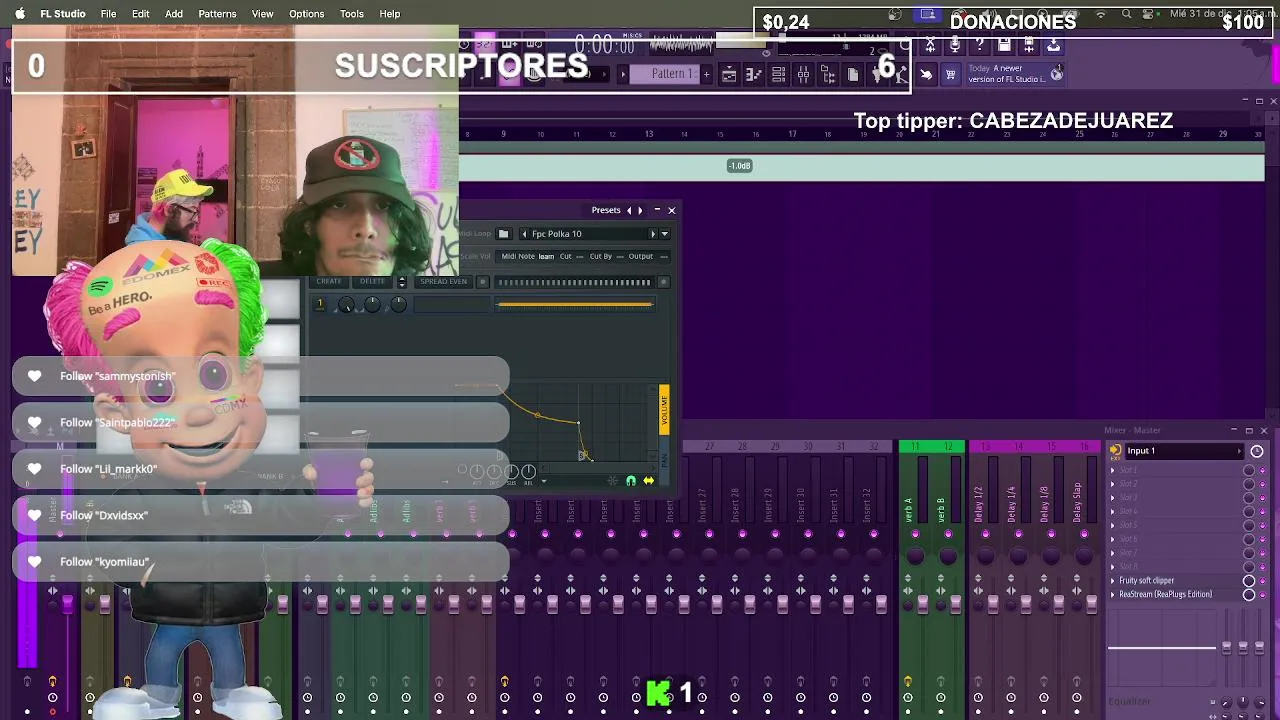Viewport: 1280px width, 720px height.
Task: Mute the Delay Slap mixer track
Action: [x=1084, y=534]
